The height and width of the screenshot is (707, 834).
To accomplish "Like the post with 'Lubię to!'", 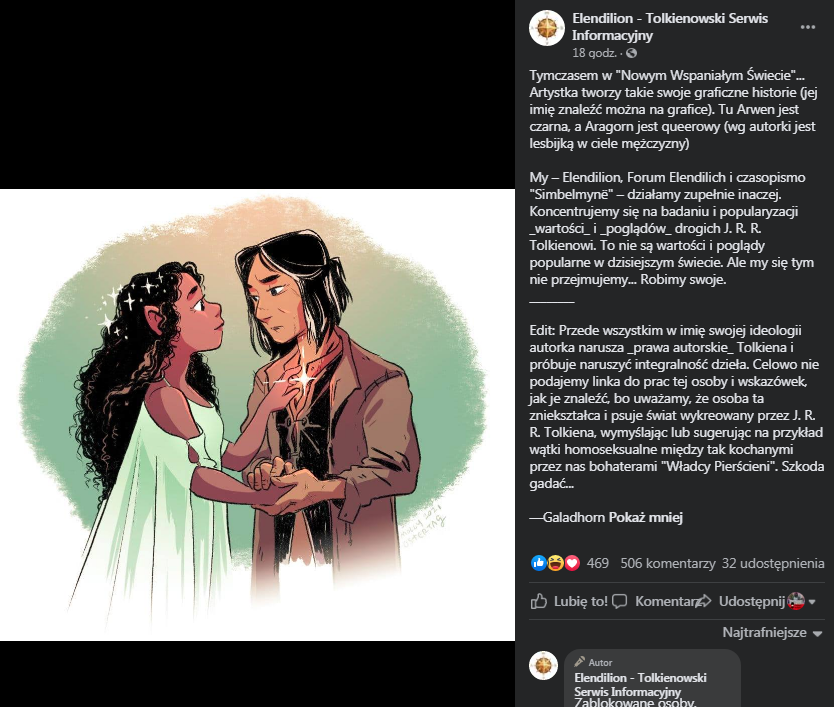I will pyautogui.click(x=569, y=602).
